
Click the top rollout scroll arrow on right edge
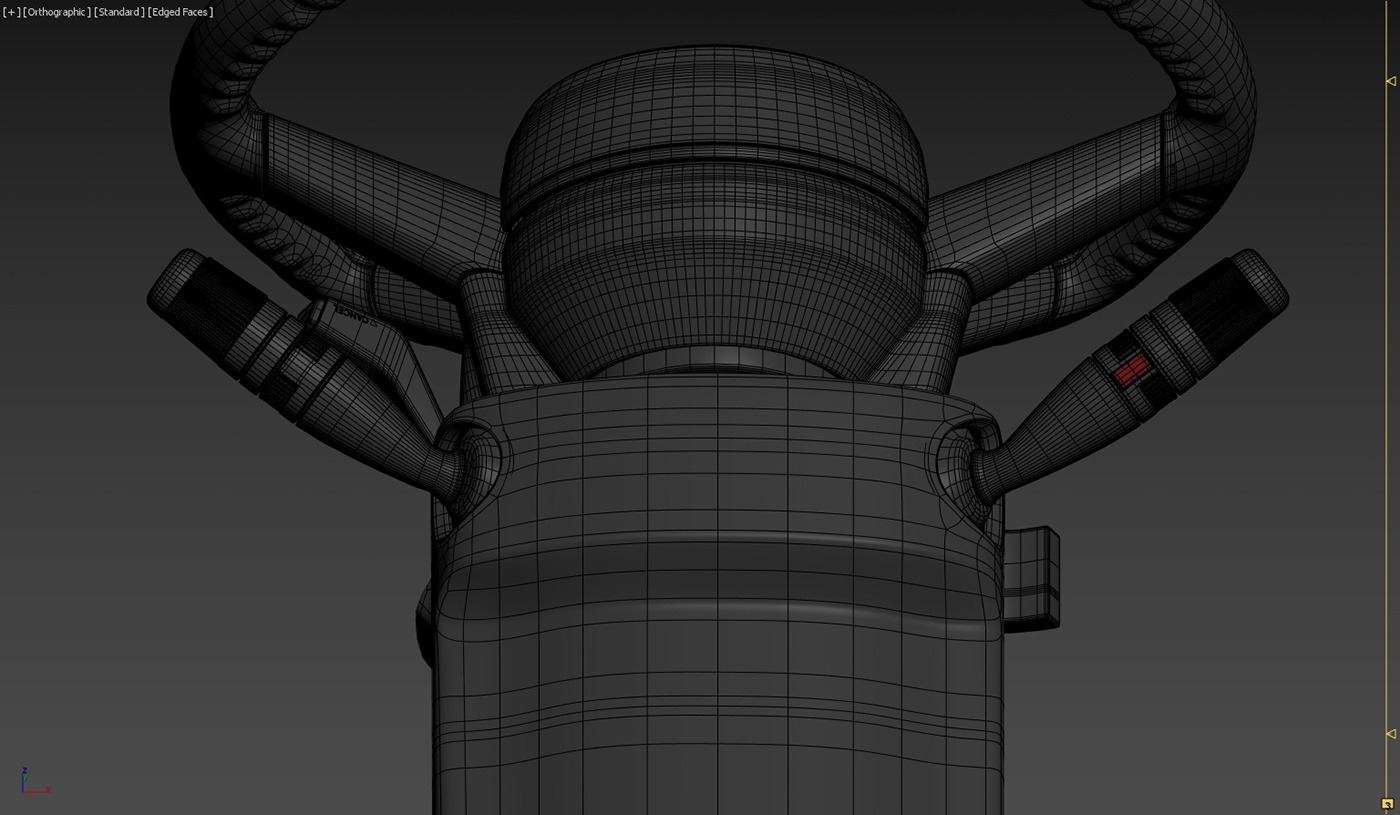(x=1390, y=80)
